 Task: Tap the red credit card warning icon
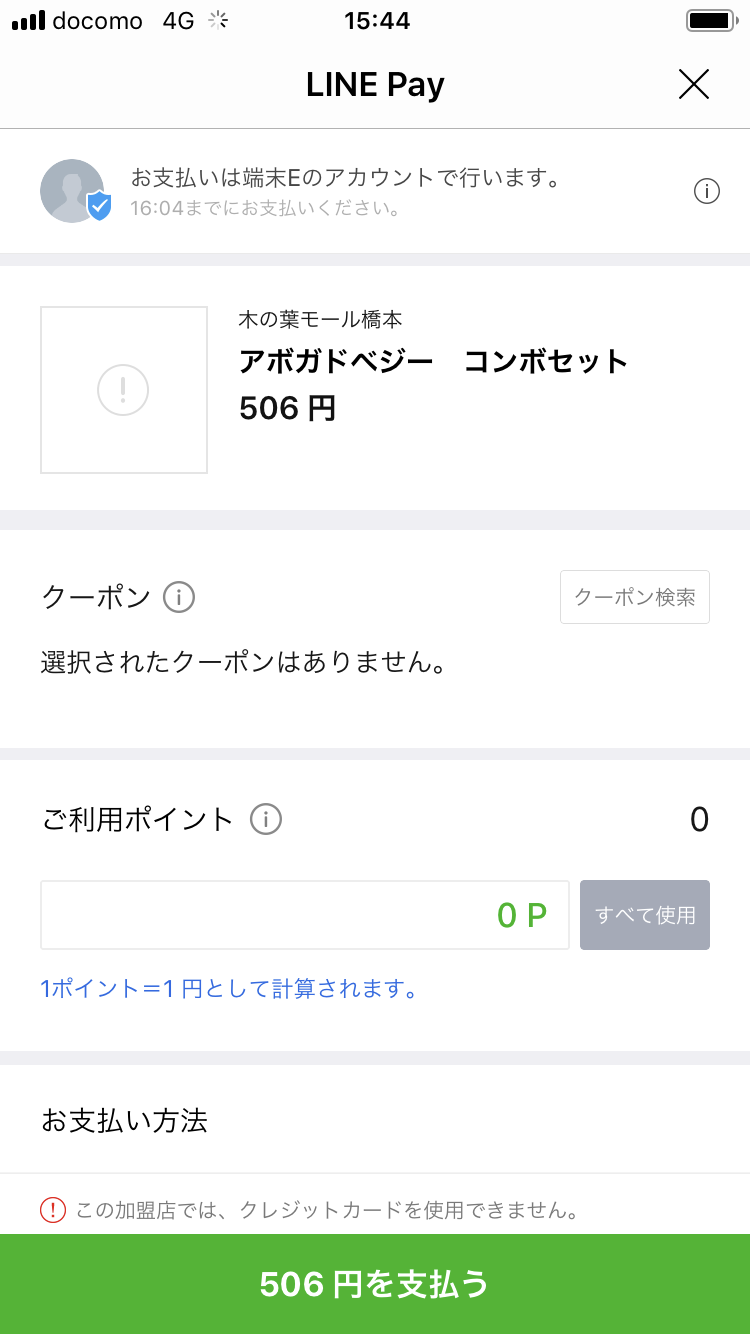coord(53,1210)
